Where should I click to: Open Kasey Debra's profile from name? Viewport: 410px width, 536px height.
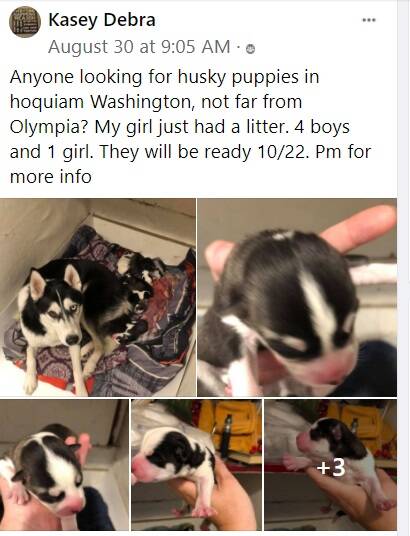[102, 20]
